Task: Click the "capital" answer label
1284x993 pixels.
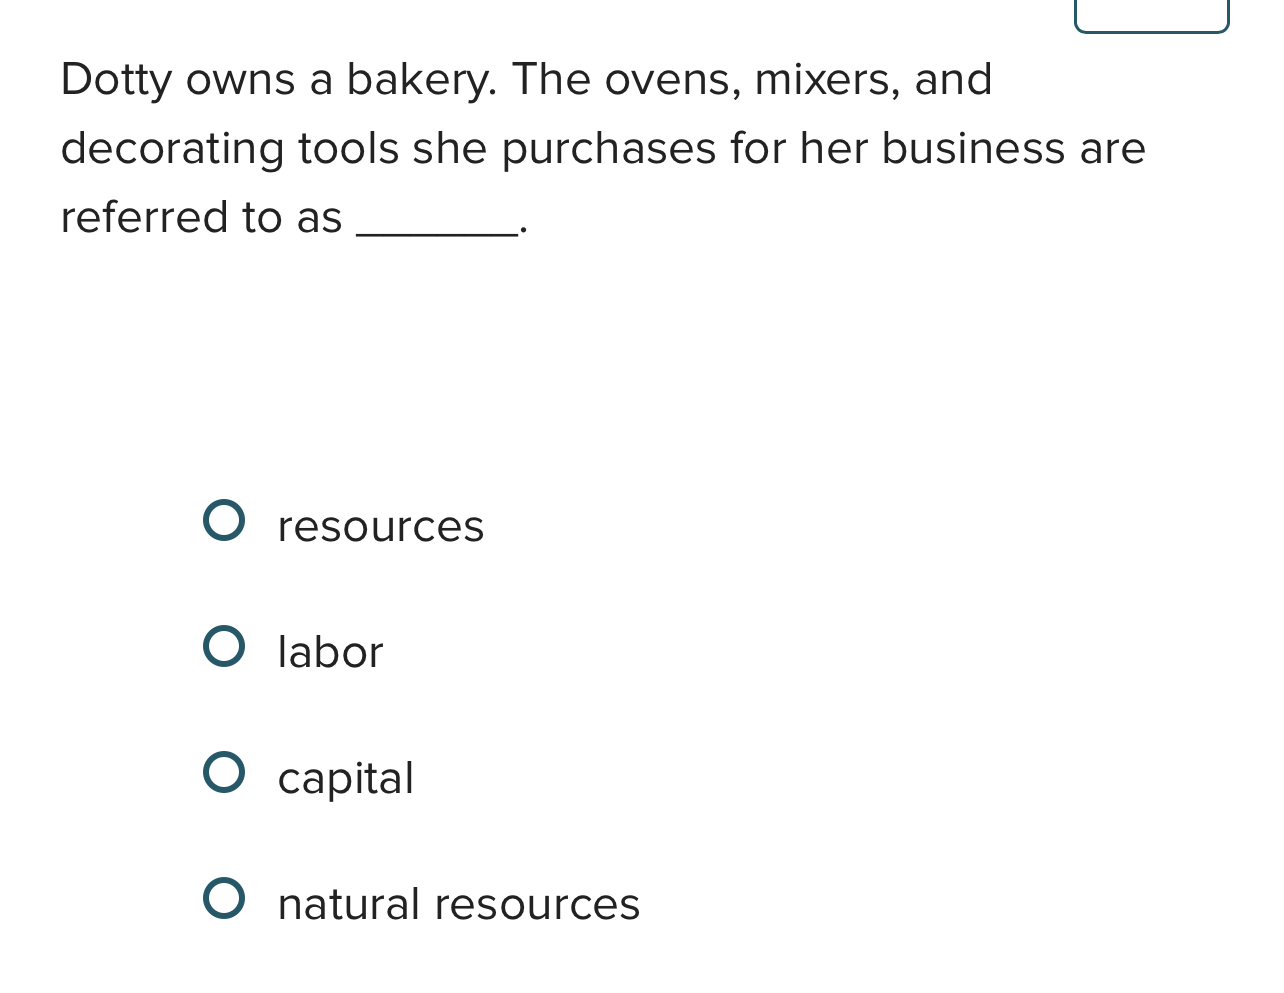Action: [345, 778]
